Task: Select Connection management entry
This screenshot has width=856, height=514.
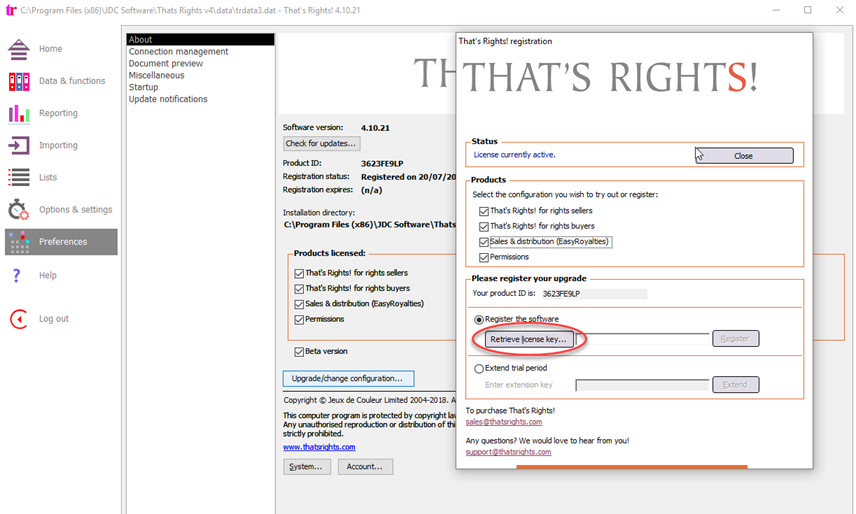Action: (x=179, y=51)
